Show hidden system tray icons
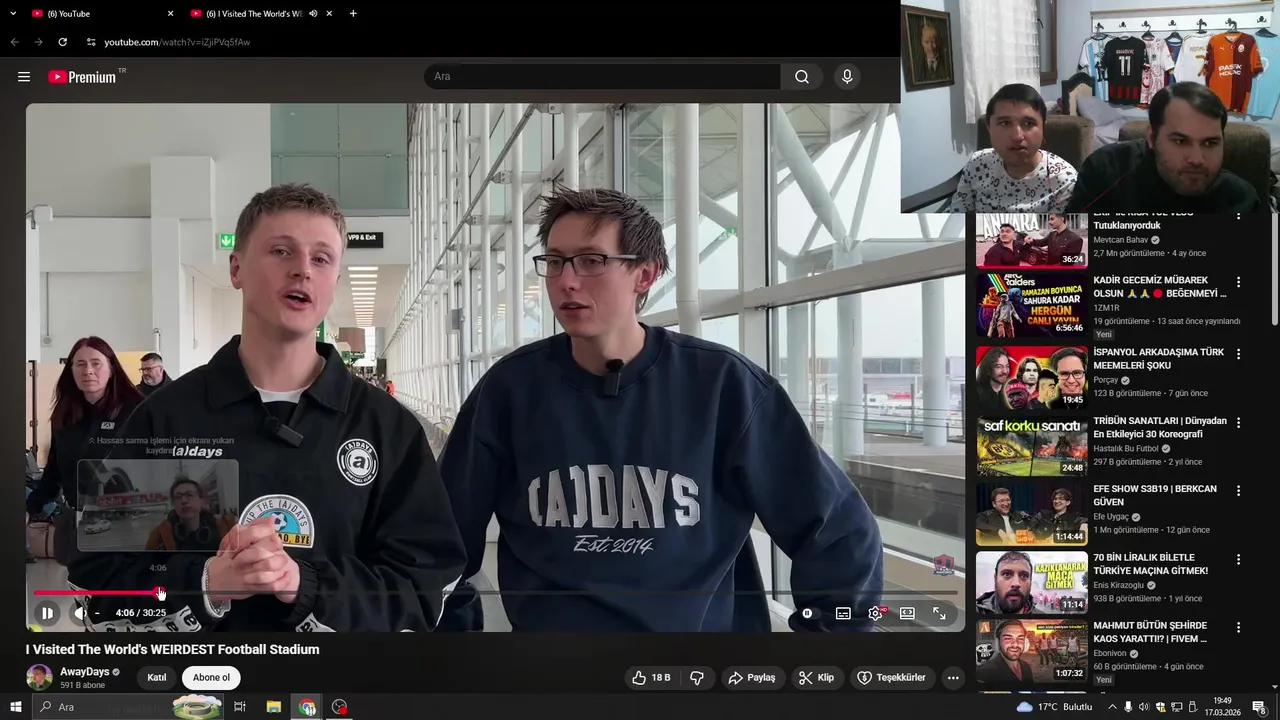Viewport: 1280px width, 720px height. (1112, 707)
